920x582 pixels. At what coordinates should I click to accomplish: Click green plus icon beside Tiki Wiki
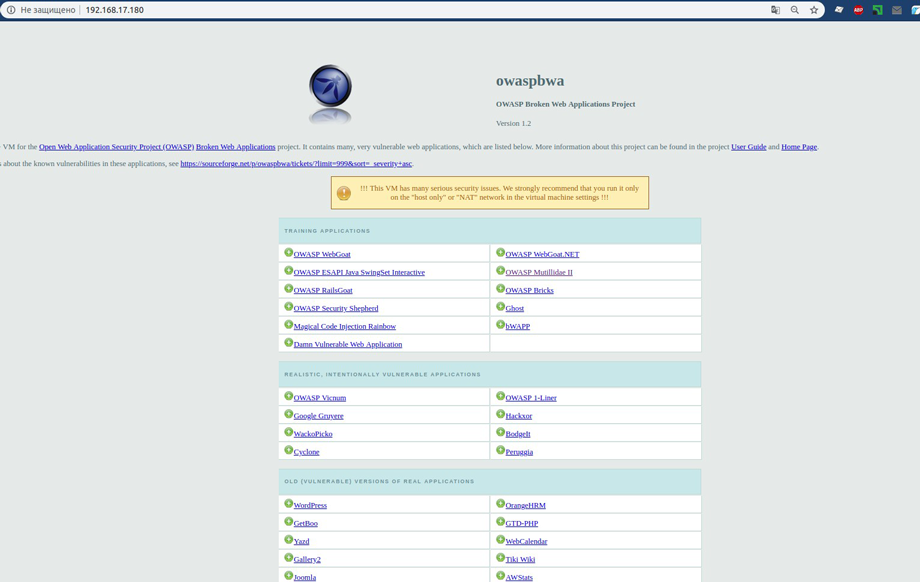(500, 558)
